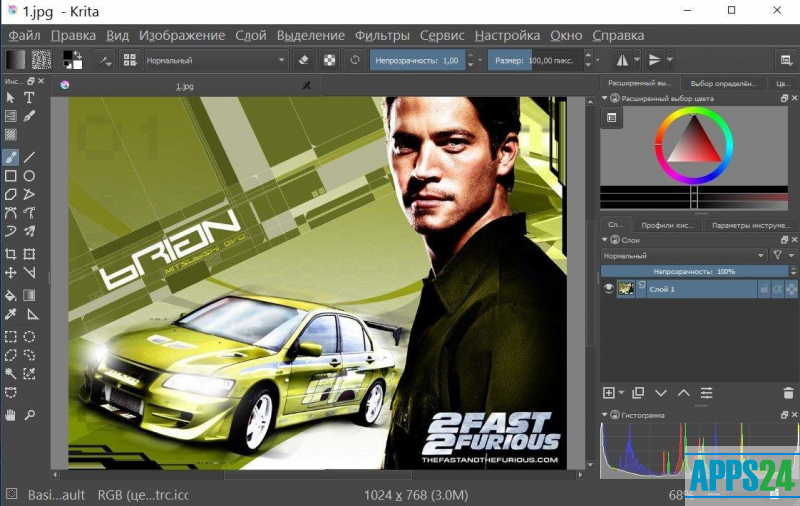Toggle alpha lock checker on Слой 1

791,289
